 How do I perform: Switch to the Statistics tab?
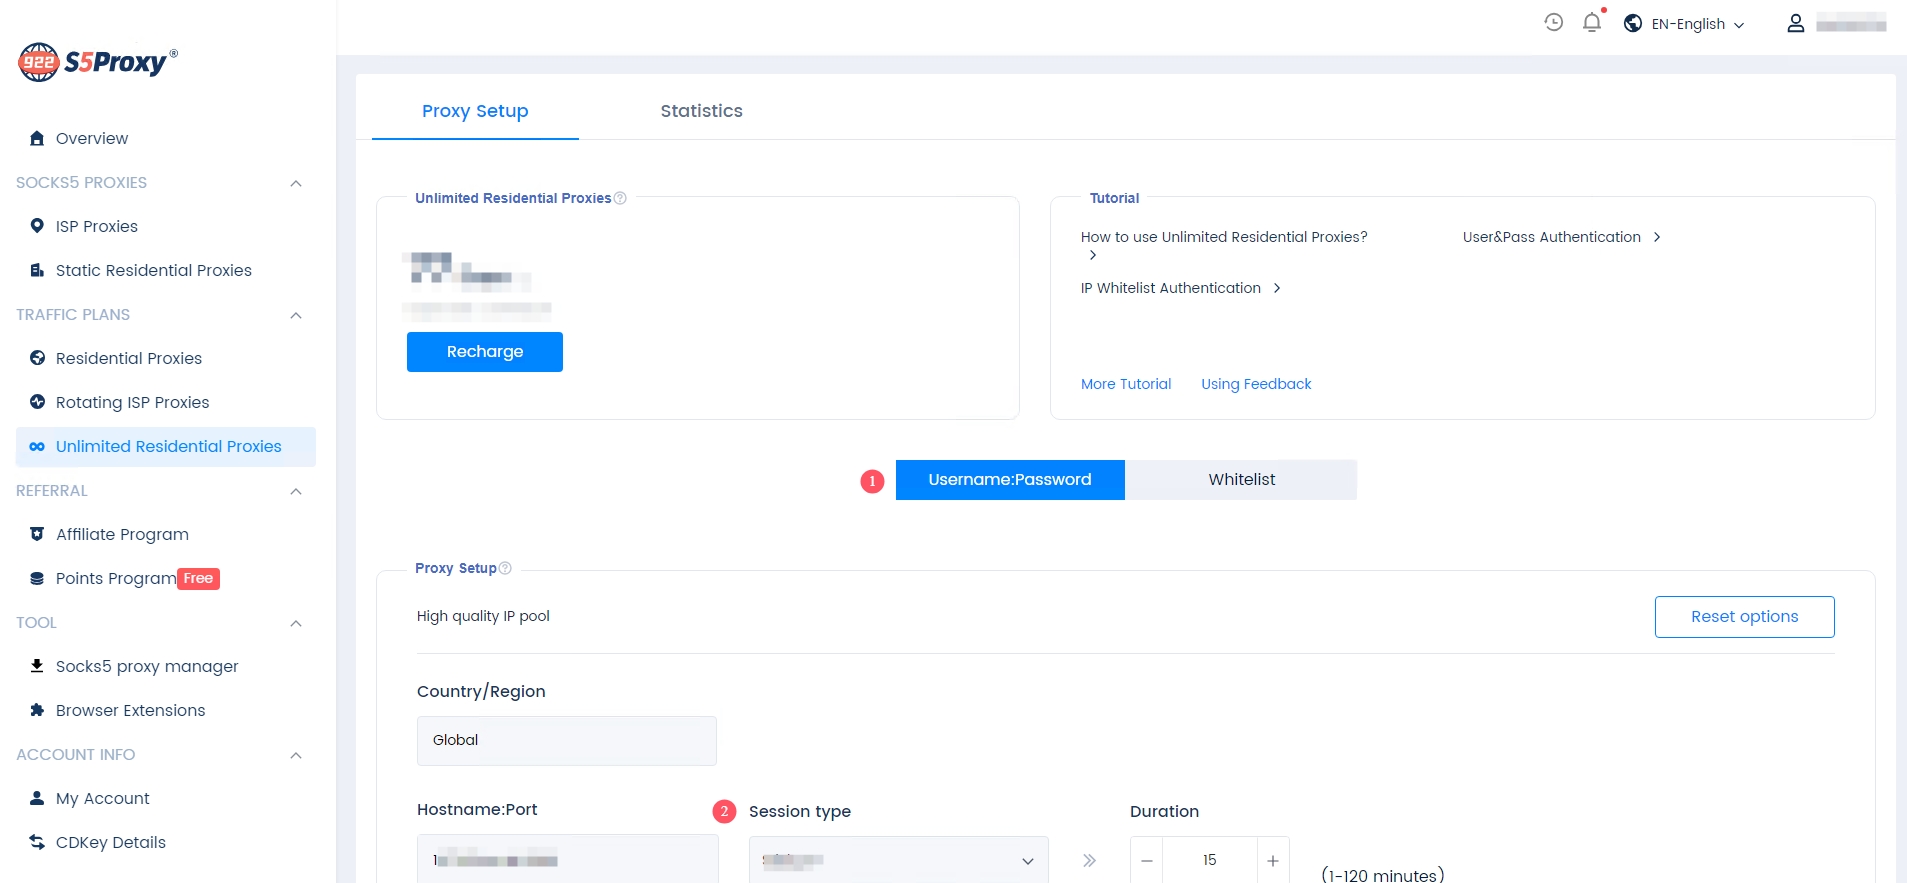click(701, 111)
